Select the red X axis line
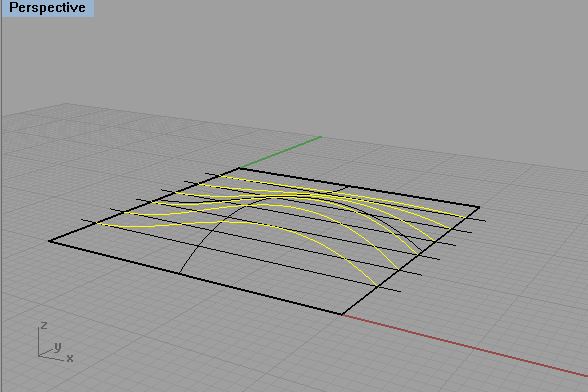Image resolution: width=588 pixels, height=392 pixels. click(465, 345)
